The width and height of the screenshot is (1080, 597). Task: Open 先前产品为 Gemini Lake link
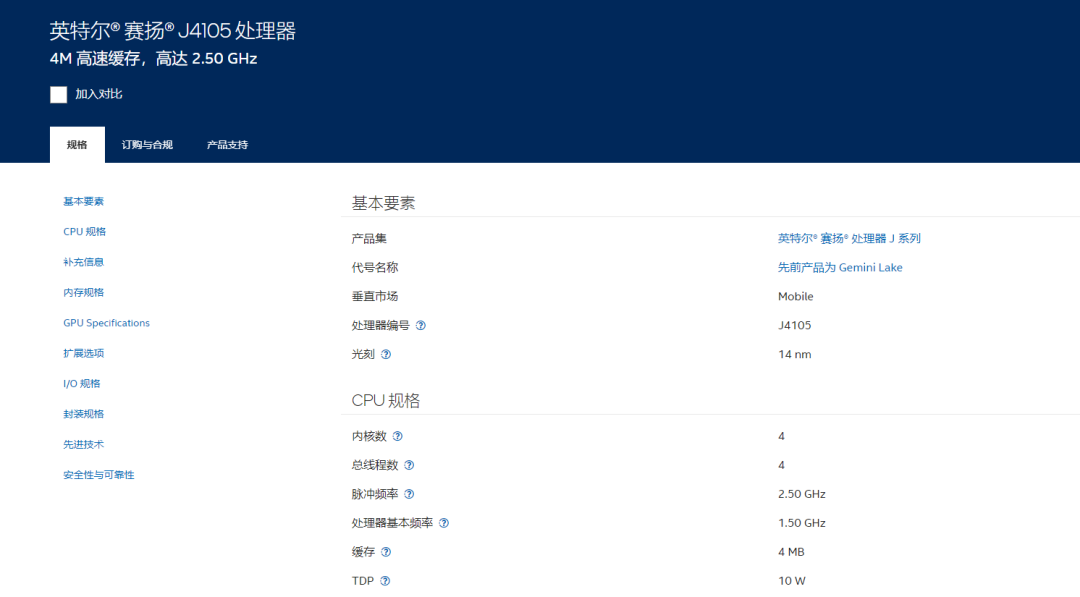tap(840, 267)
